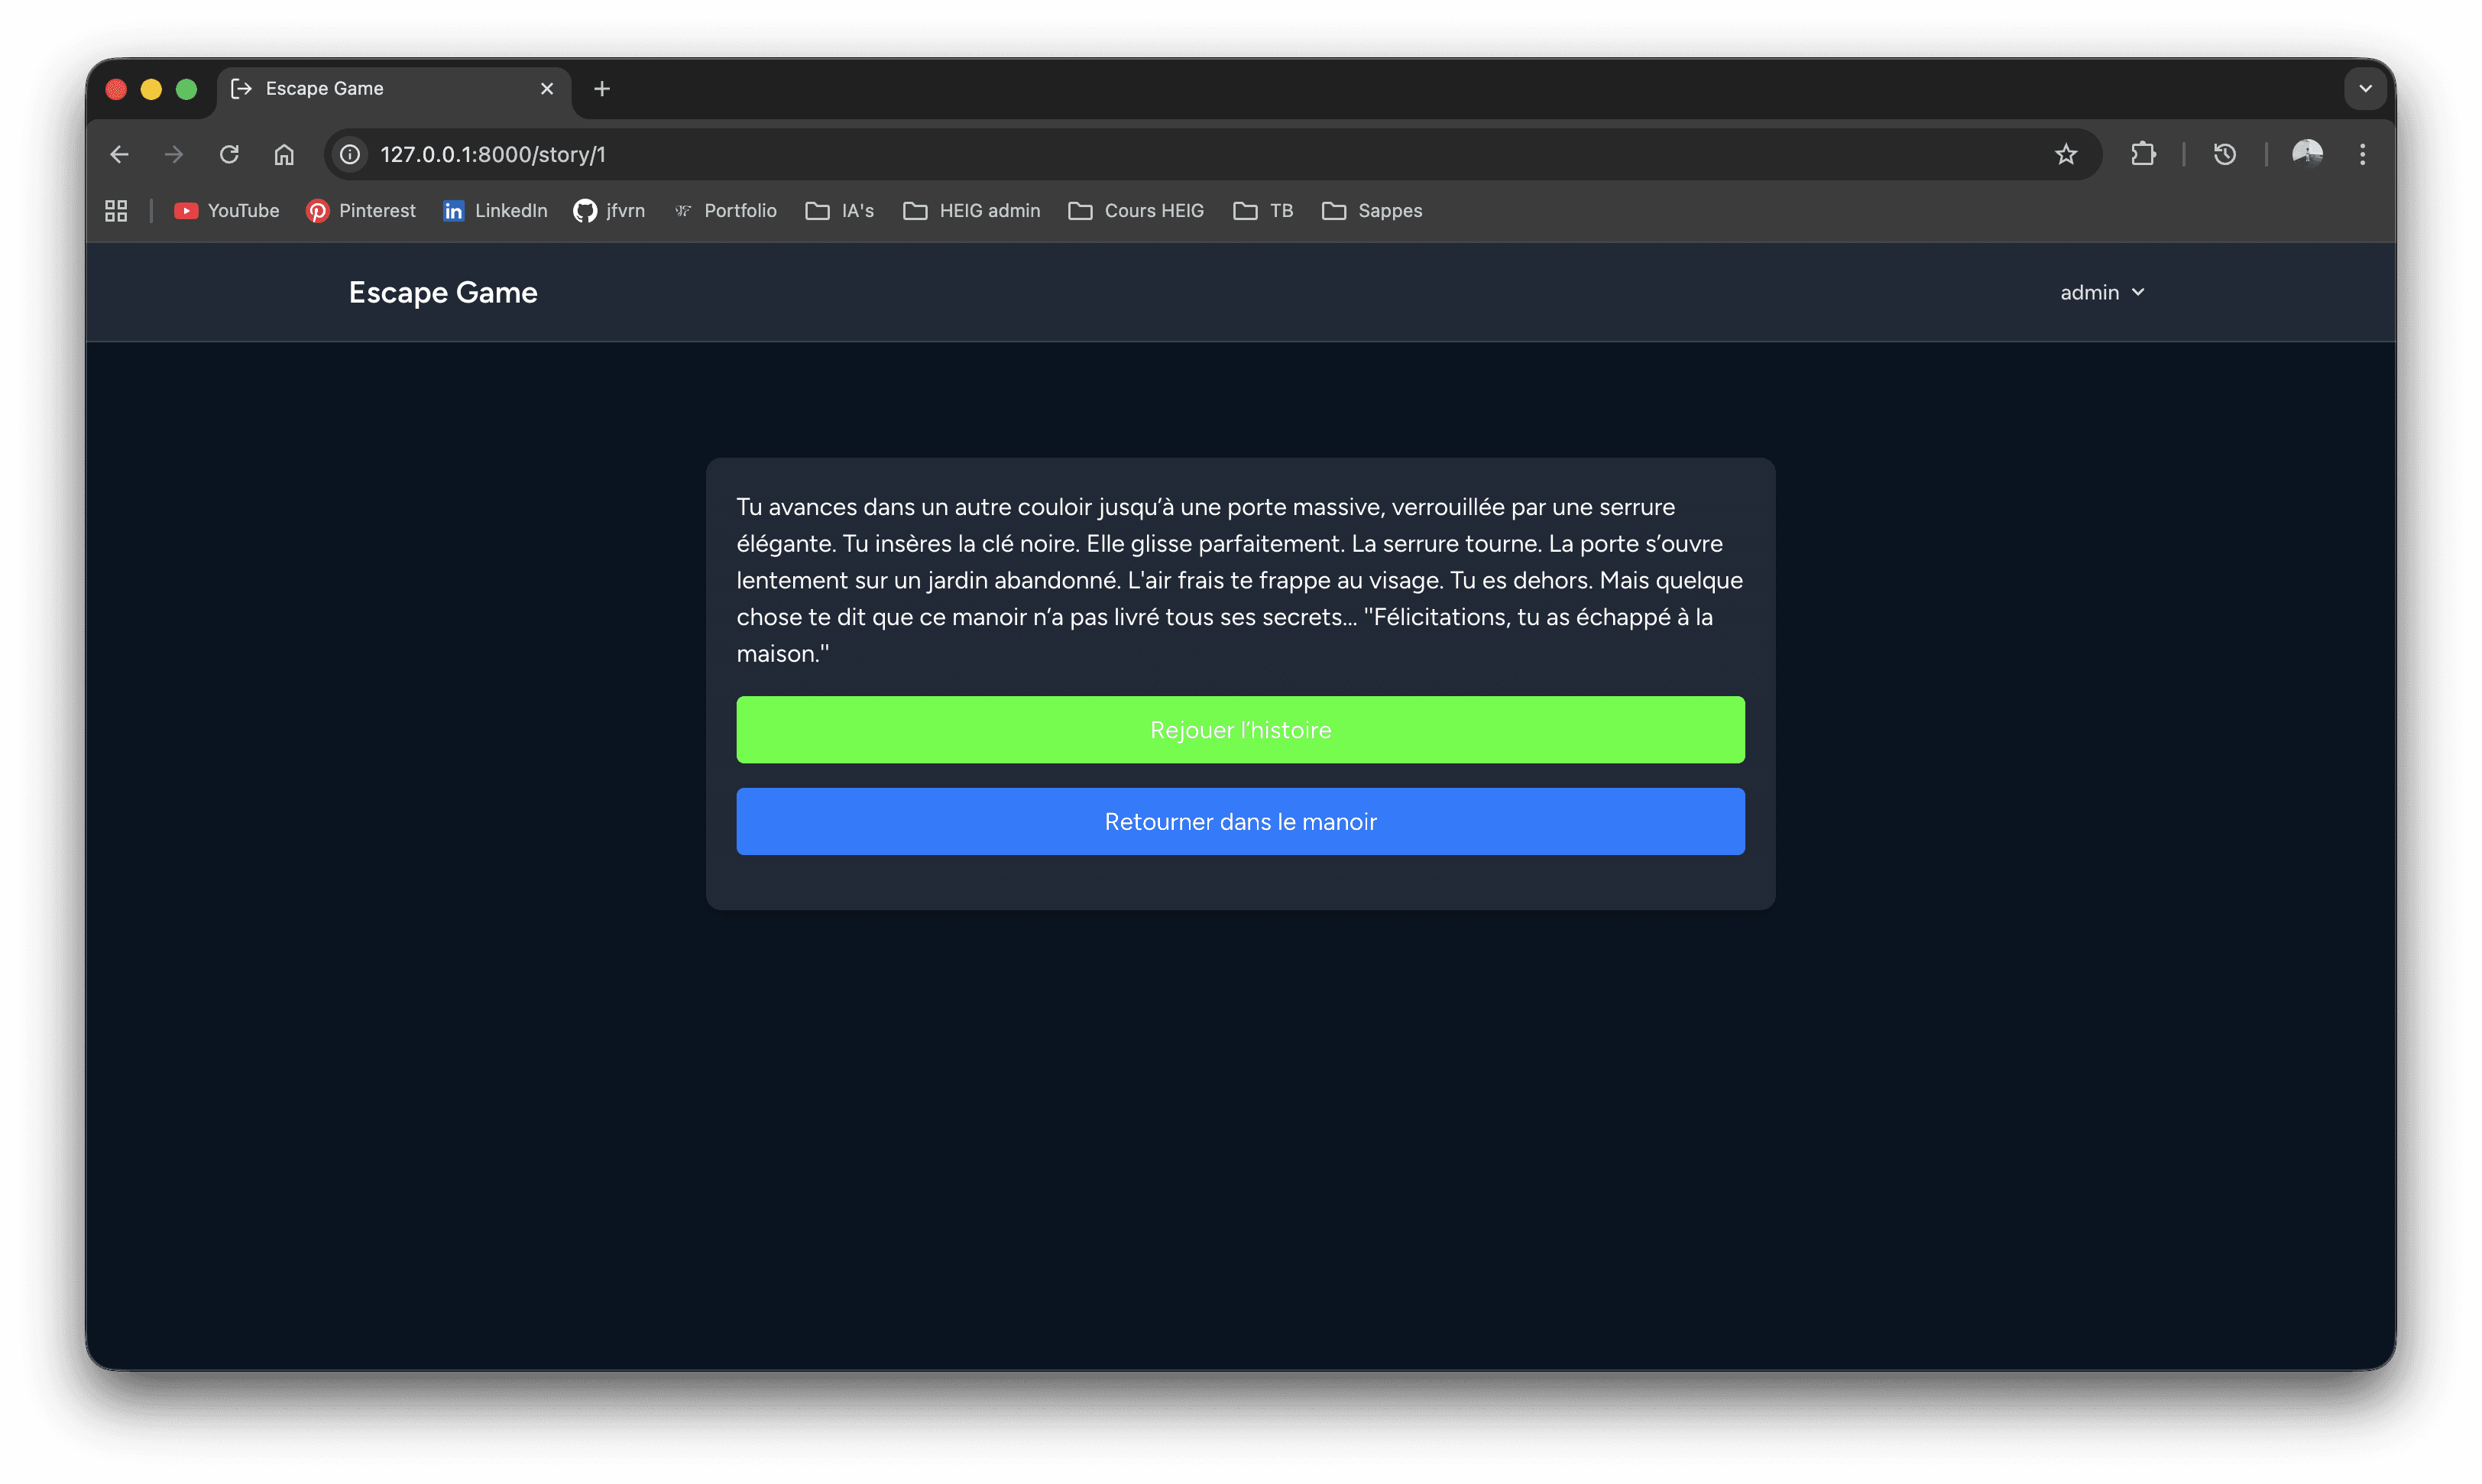
Task: Close the Escape Game tab
Action: click(x=547, y=89)
